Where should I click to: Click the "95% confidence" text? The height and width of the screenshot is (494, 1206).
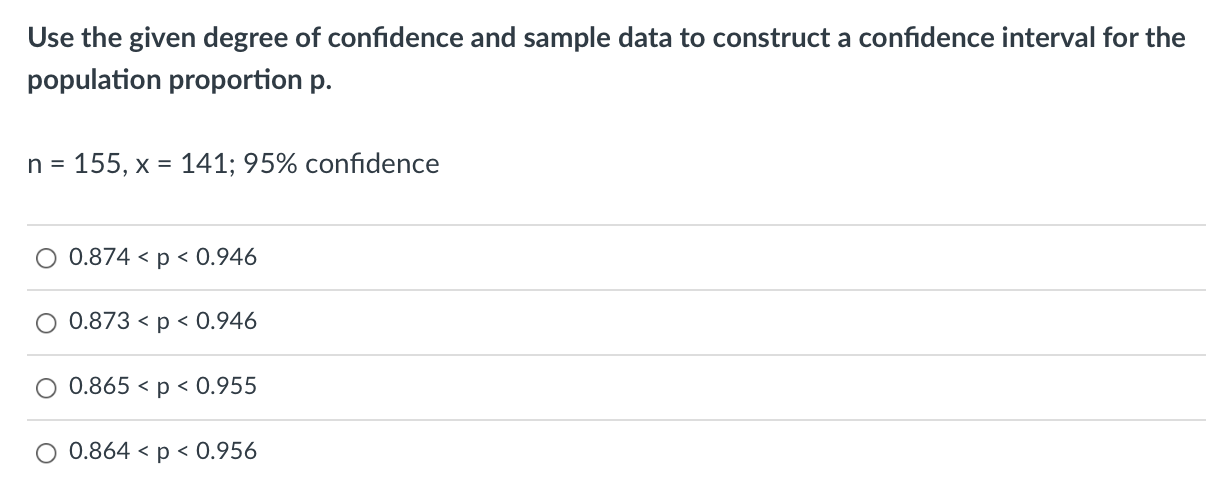tap(348, 163)
